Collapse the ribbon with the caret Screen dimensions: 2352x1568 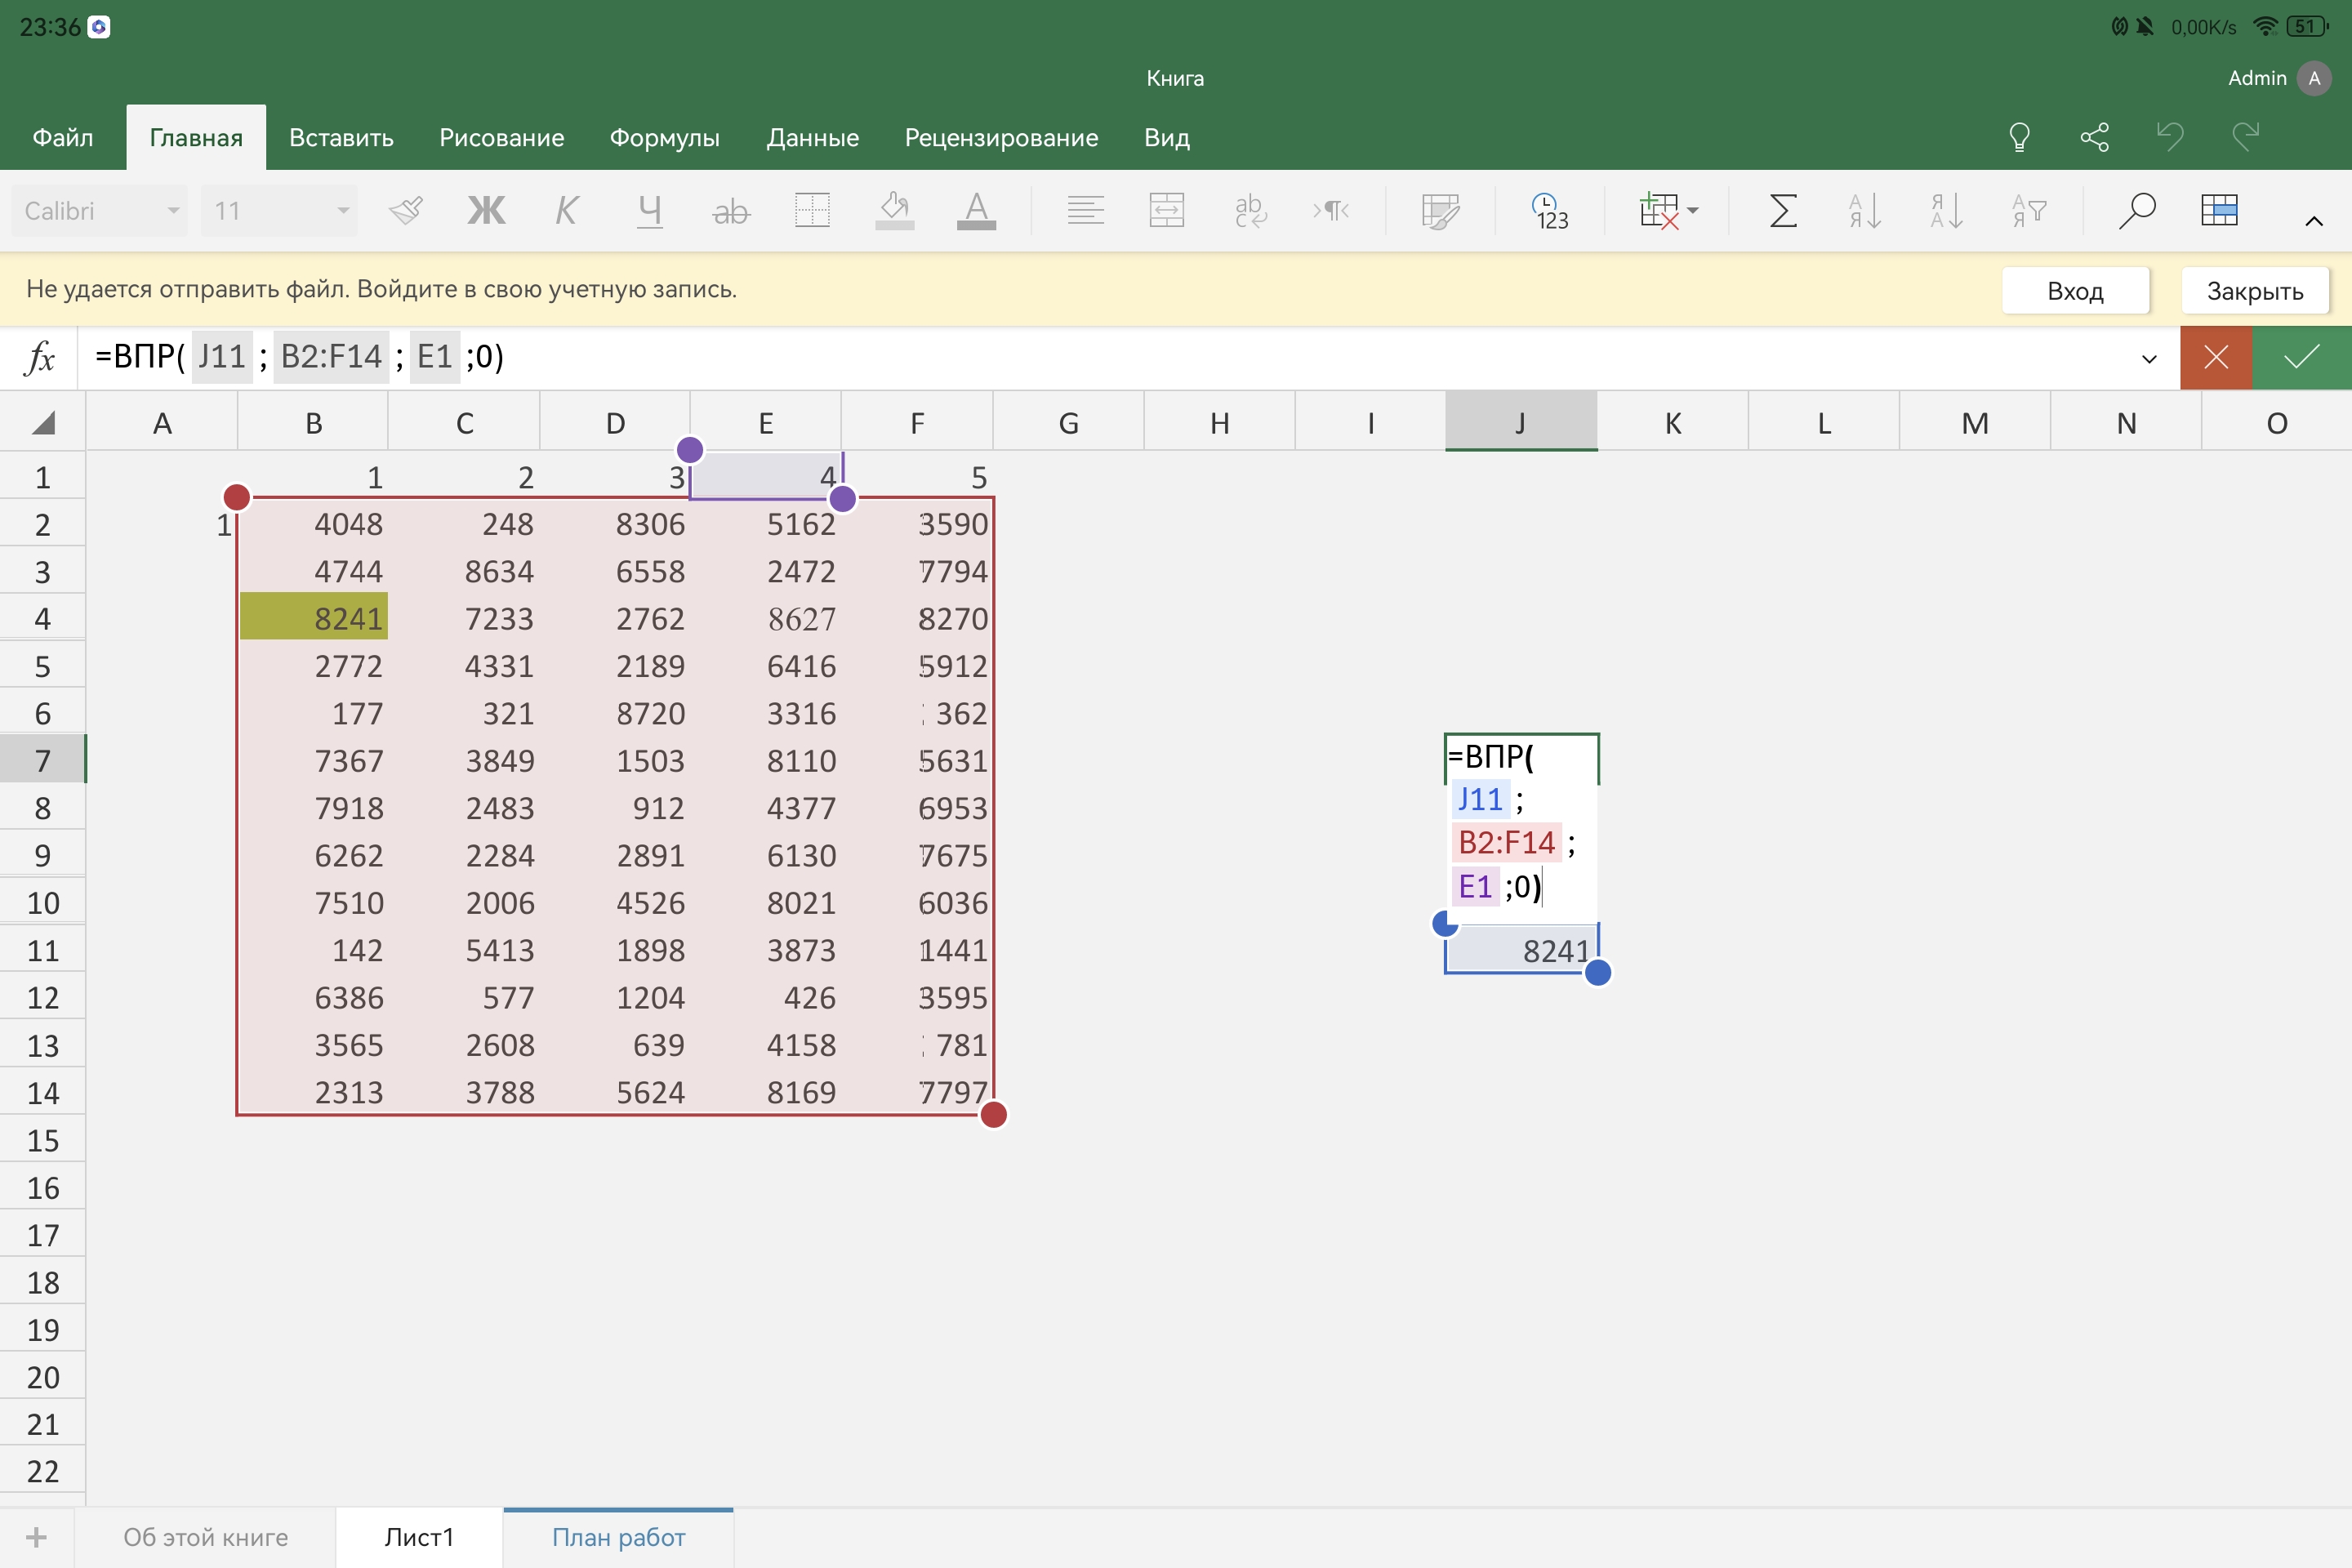click(x=2313, y=221)
